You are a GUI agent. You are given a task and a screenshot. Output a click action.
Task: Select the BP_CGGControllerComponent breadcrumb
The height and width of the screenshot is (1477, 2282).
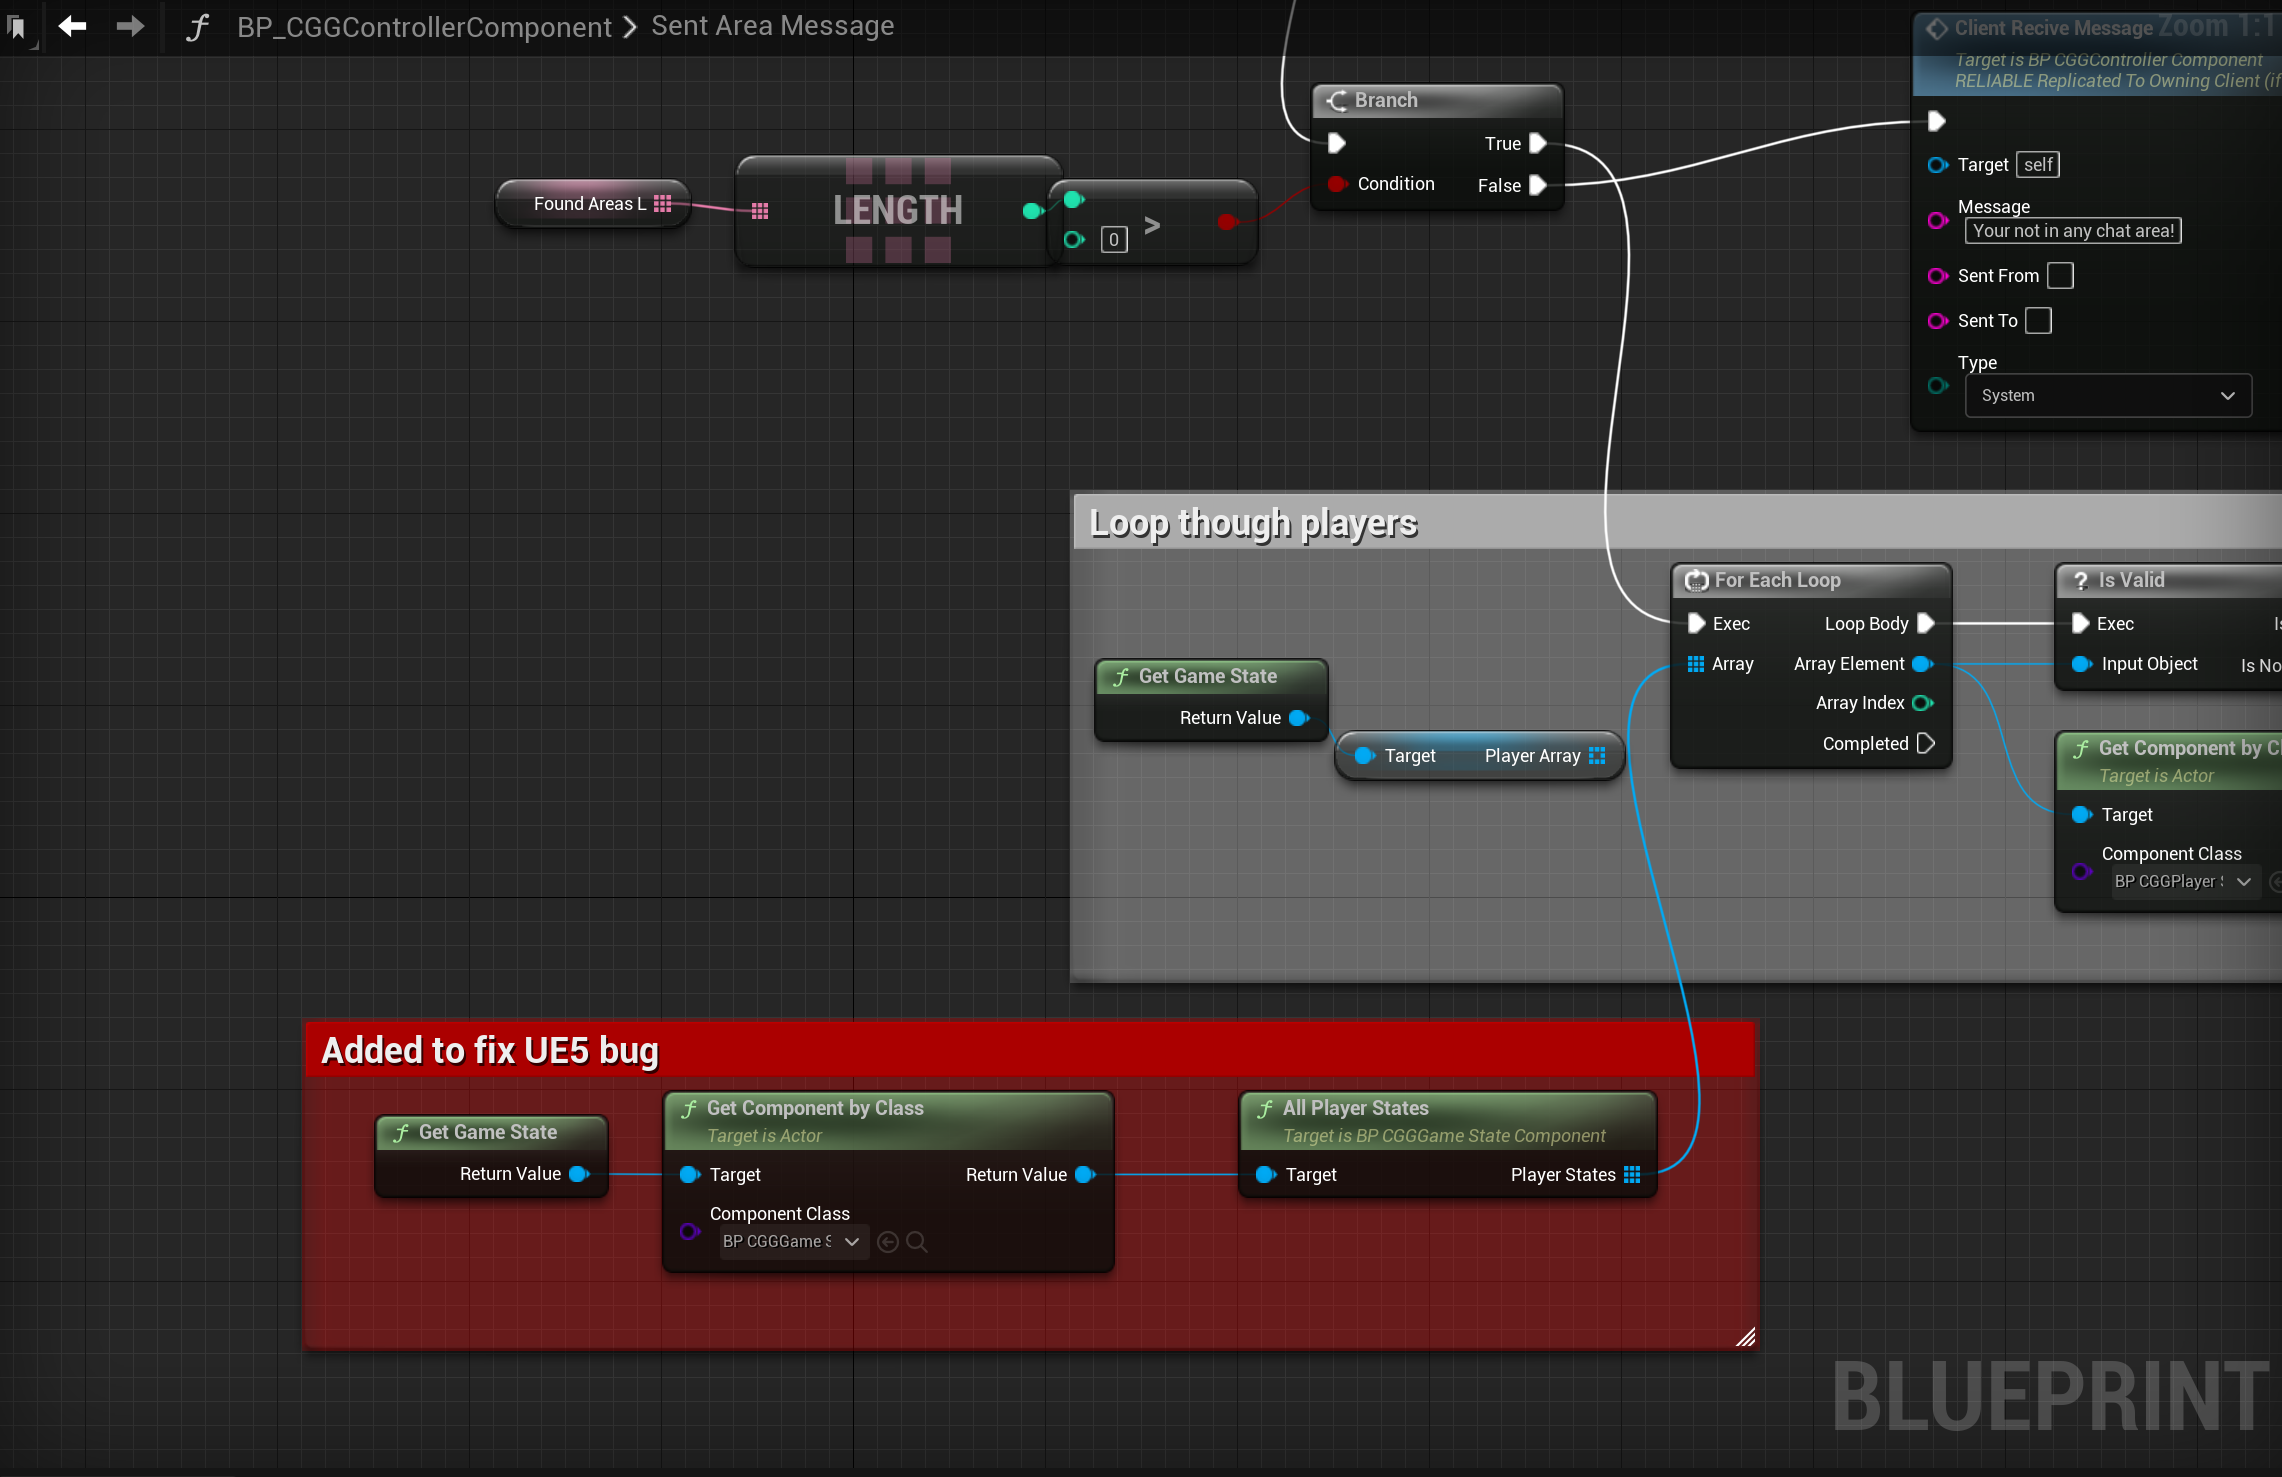click(424, 27)
